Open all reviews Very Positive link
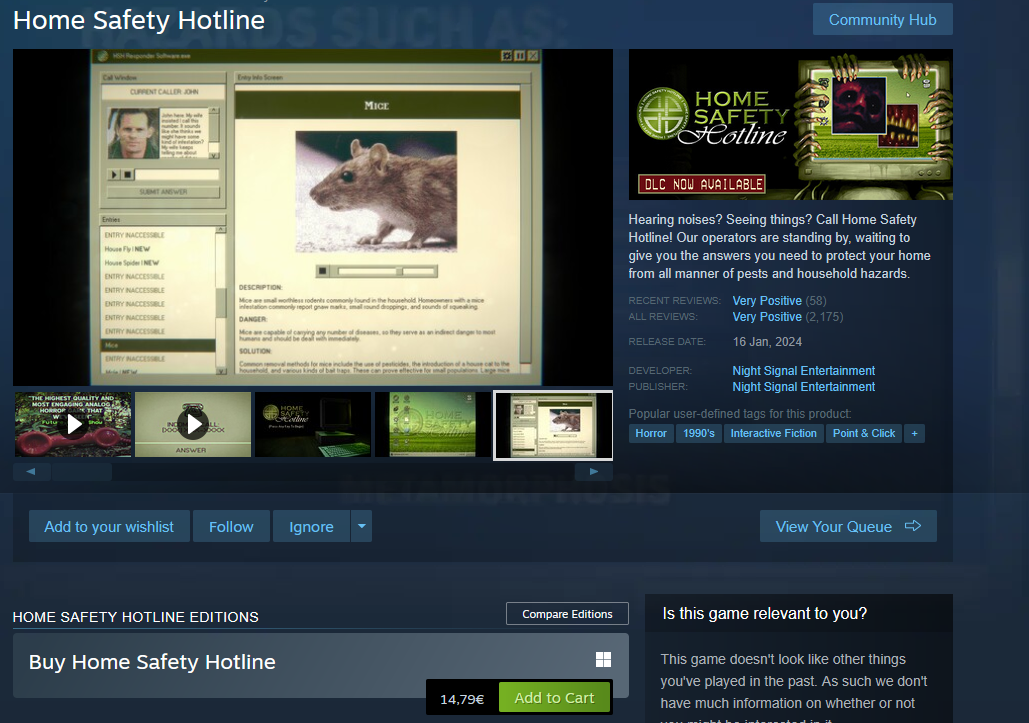This screenshot has height=723, width=1029. point(767,317)
